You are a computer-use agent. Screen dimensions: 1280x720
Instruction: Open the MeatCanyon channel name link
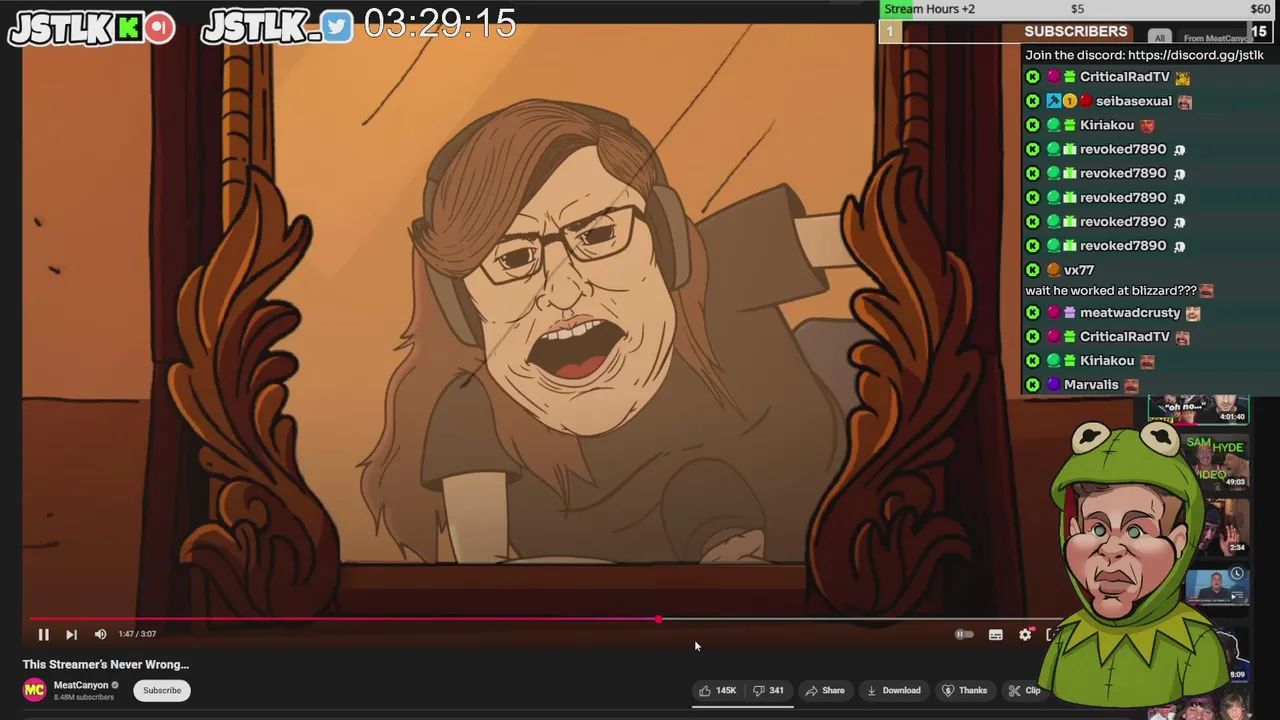[x=81, y=685]
